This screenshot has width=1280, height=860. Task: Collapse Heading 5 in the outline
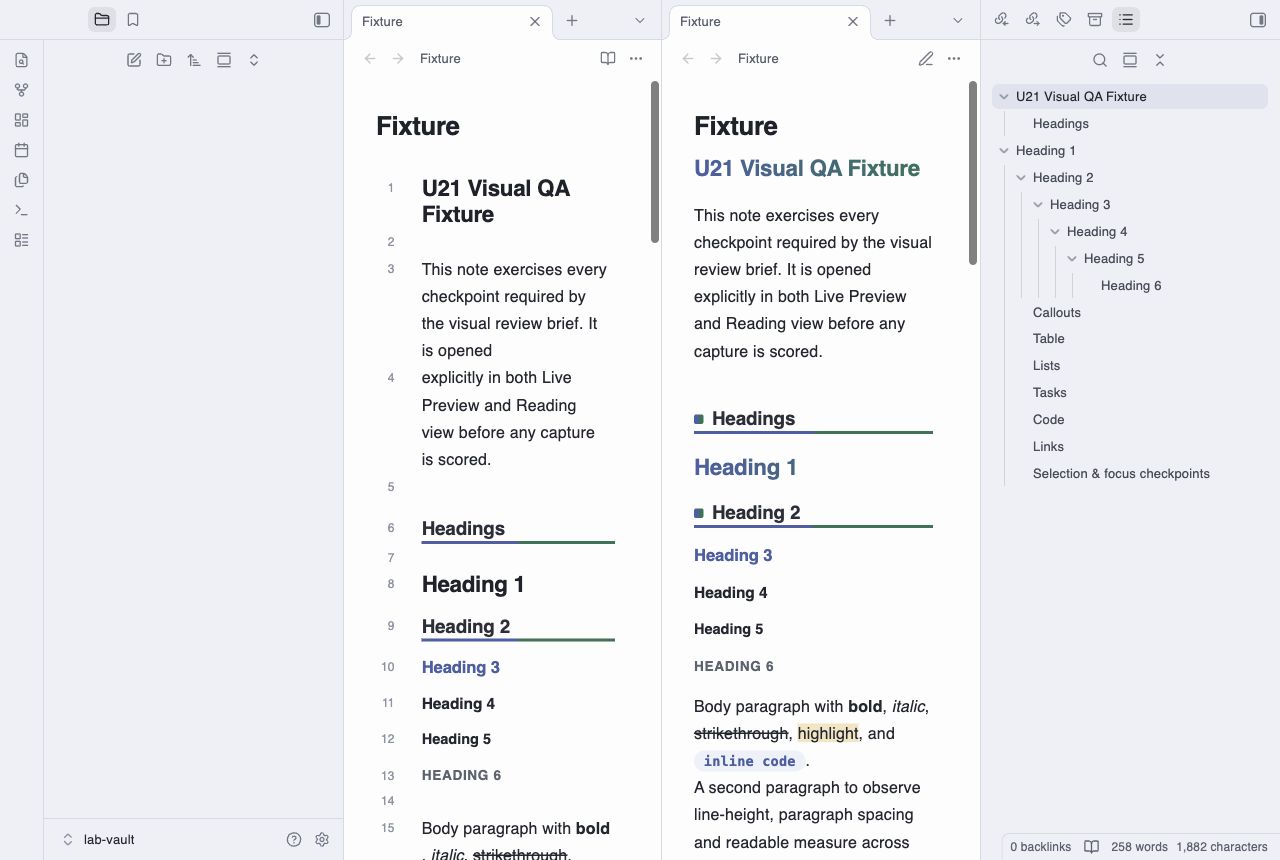pyautogui.click(x=1072, y=259)
